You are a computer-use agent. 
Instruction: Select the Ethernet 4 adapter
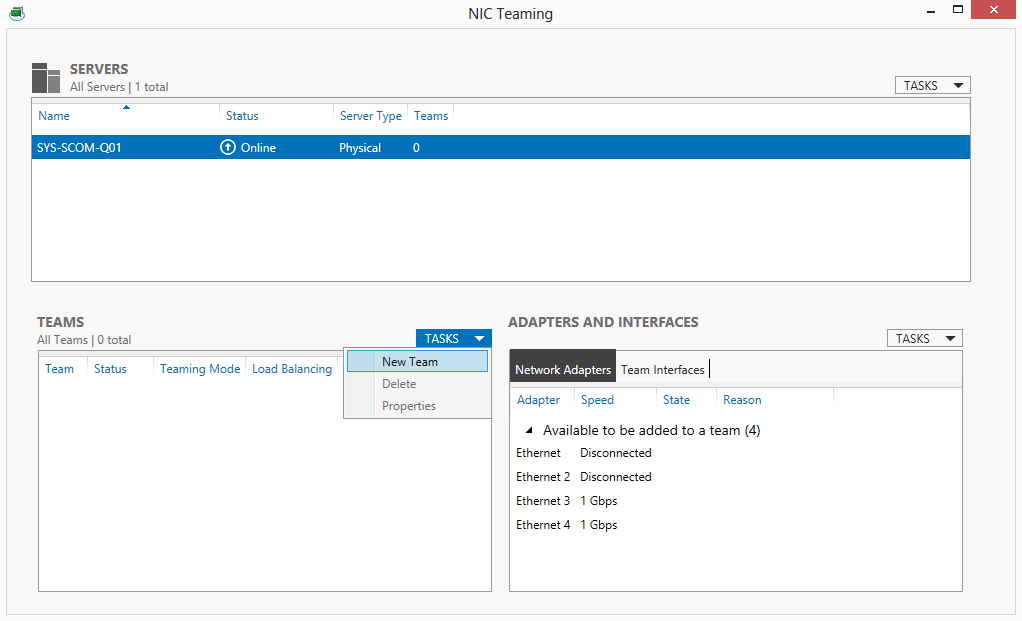coord(543,525)
